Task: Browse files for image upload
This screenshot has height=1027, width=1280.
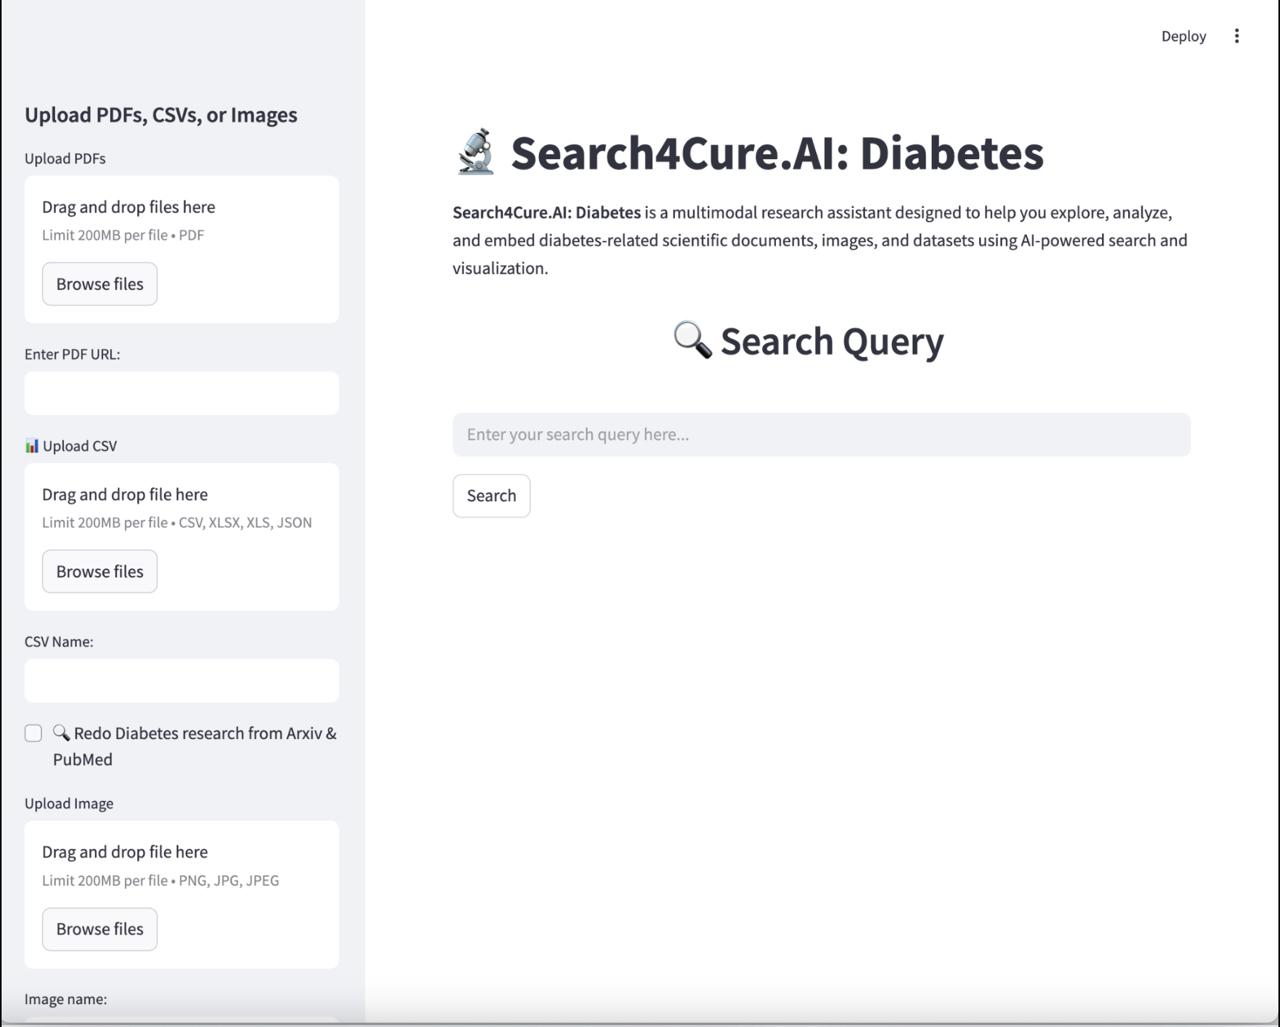Action: (x=99, y=929)
